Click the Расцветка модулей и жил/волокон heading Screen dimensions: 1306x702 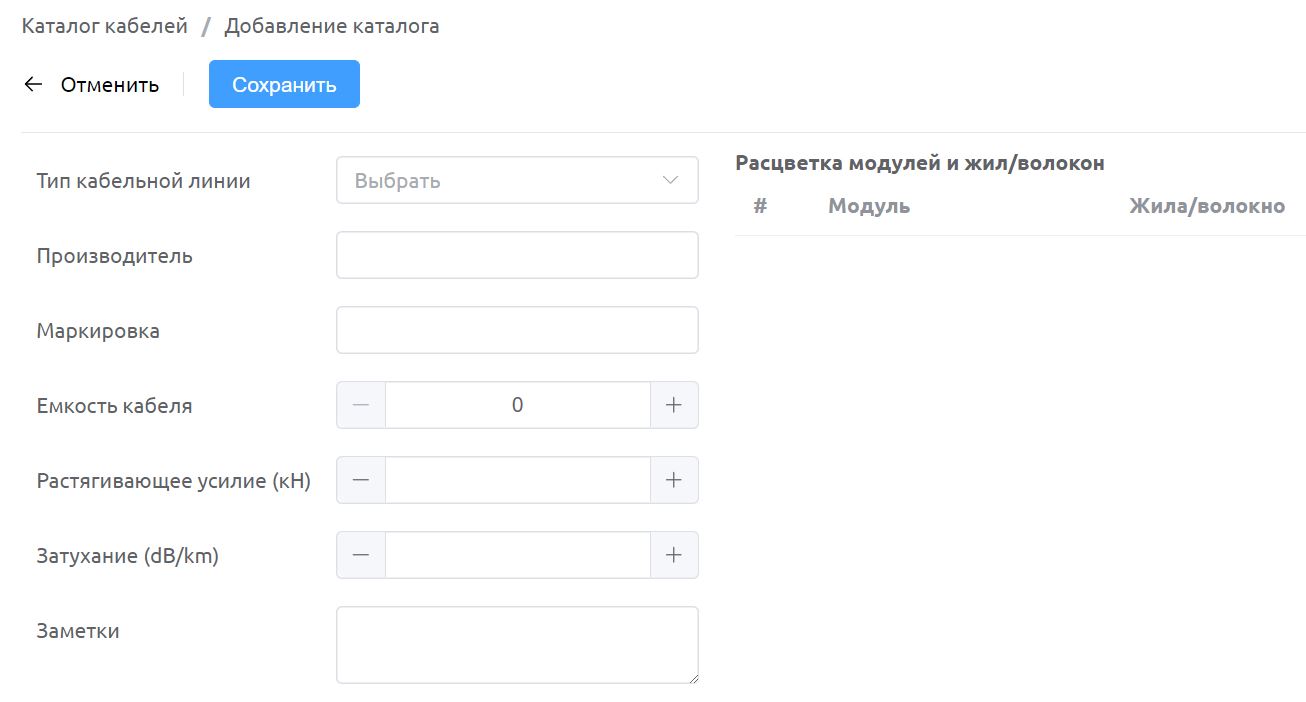920,163
